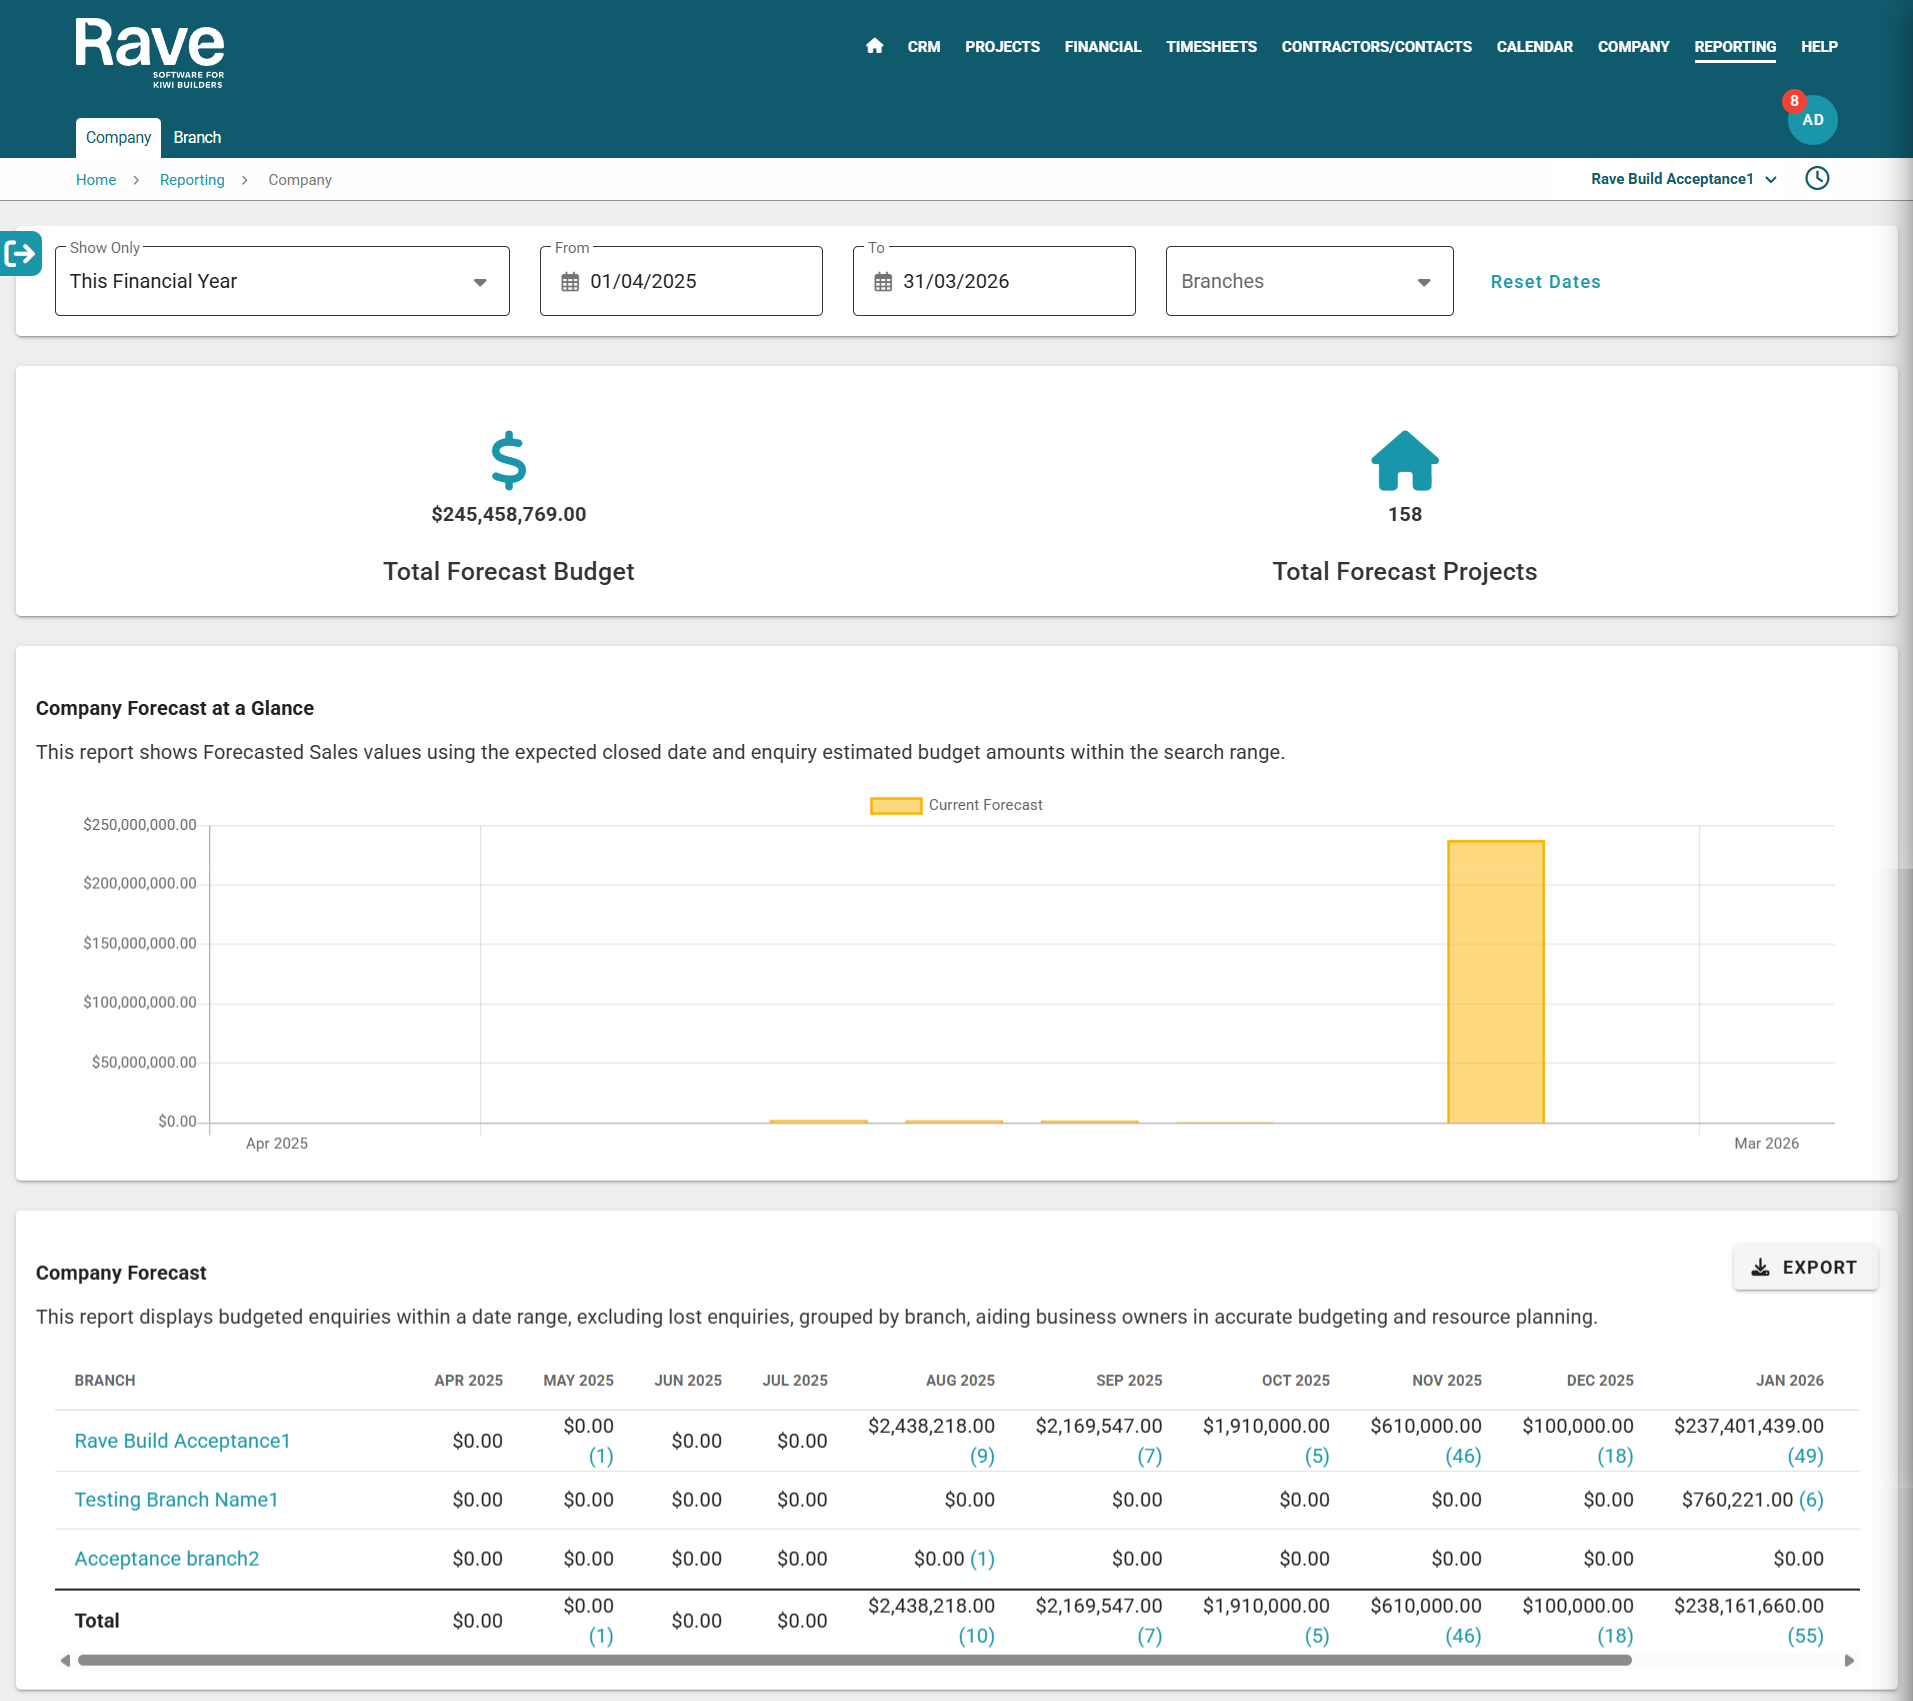The width and height of the screenshot is (1913, 1701).
Task: Switch to the Branch tab
Action: coord(197,138)
